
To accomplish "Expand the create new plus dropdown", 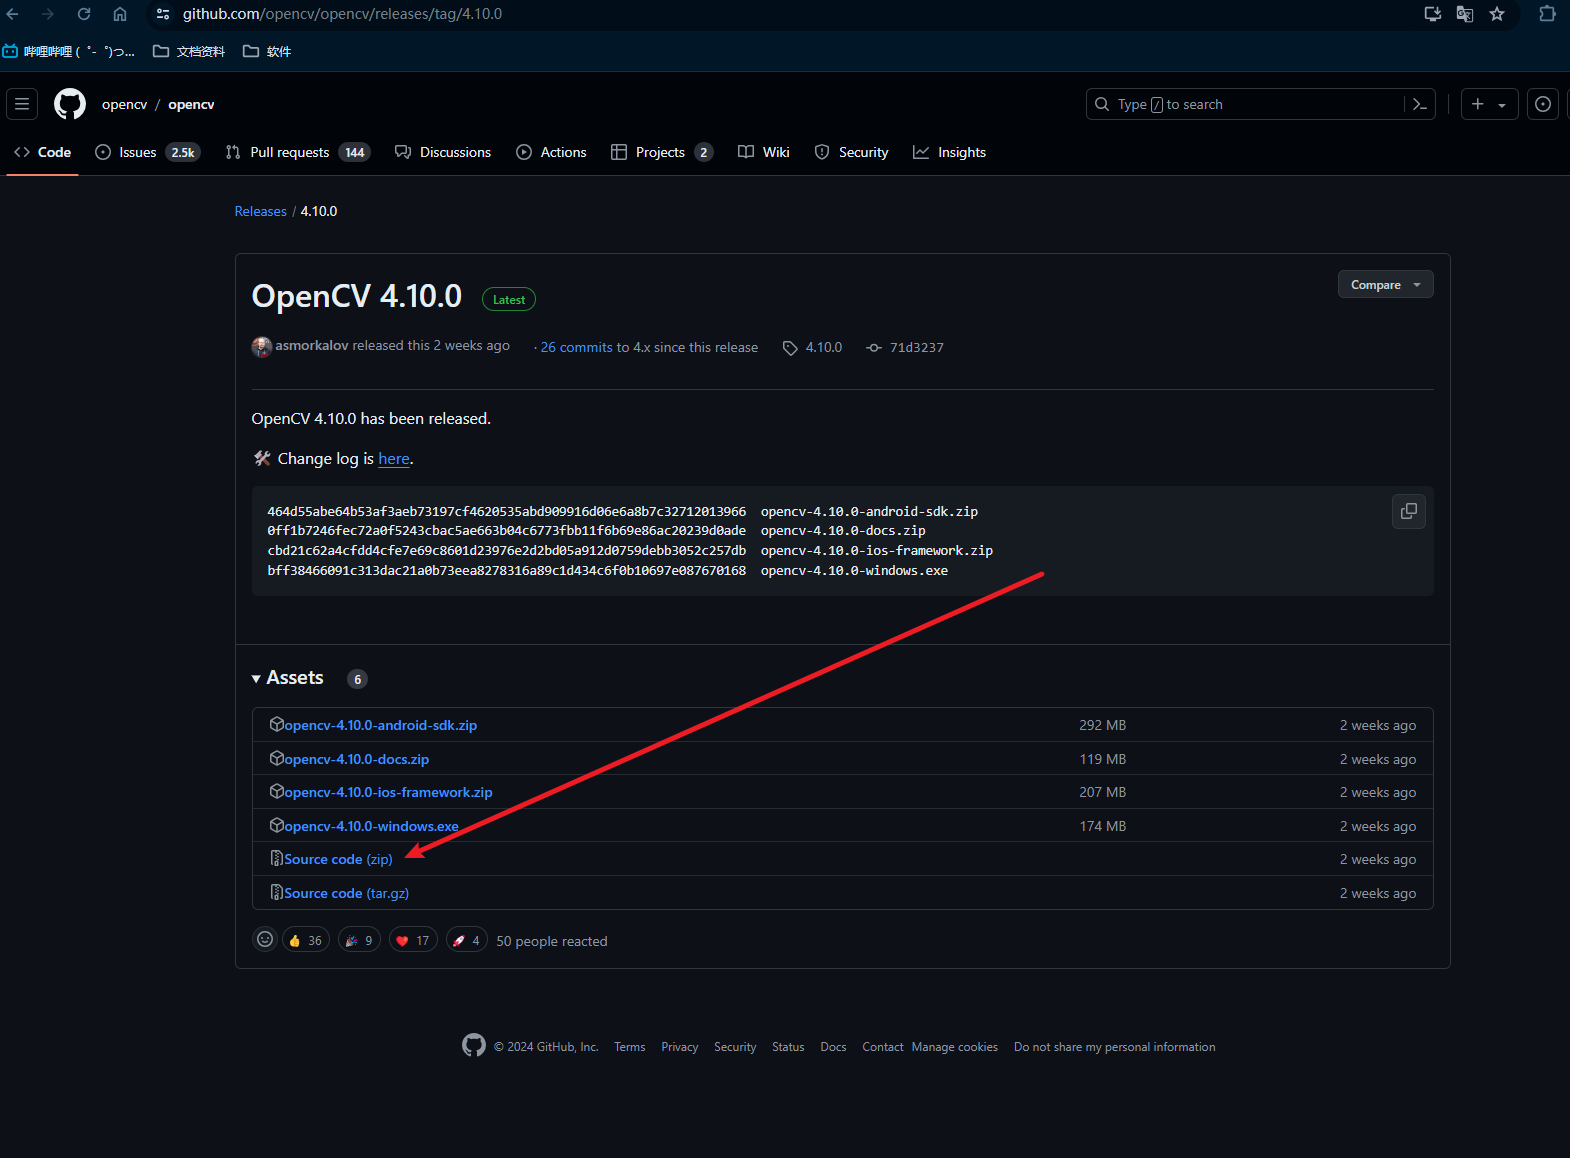I will (x=1489, y=104).
